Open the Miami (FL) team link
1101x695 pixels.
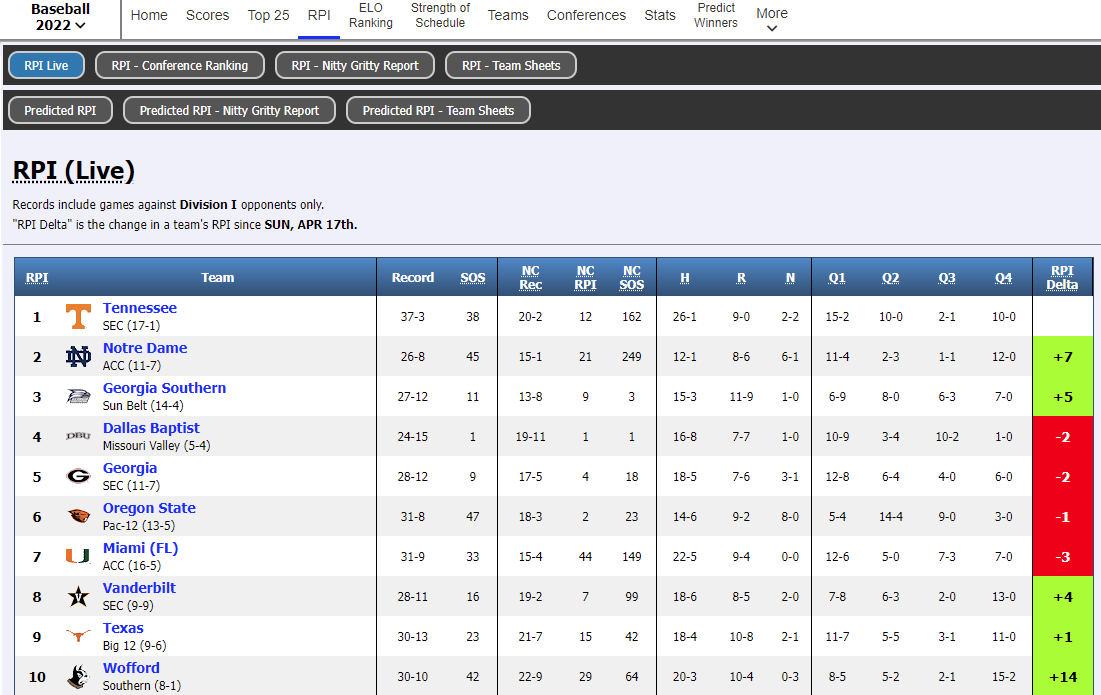140,548
